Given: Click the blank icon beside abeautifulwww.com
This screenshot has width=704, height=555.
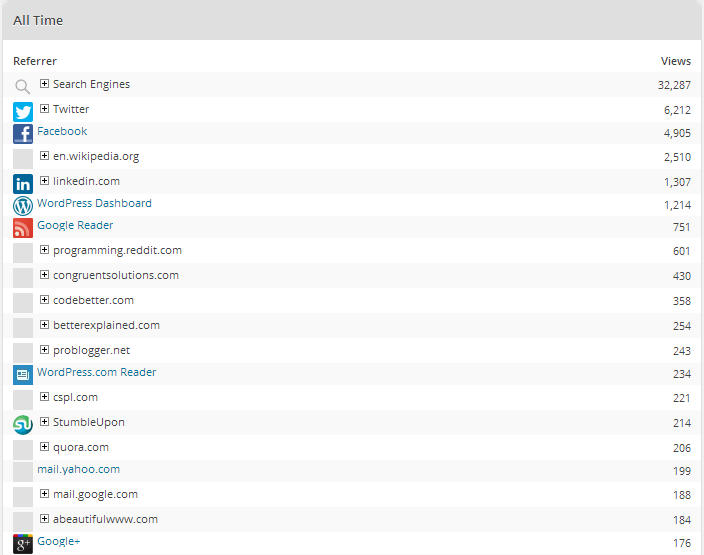Looking at the screenshot, I should coord(23,522).
